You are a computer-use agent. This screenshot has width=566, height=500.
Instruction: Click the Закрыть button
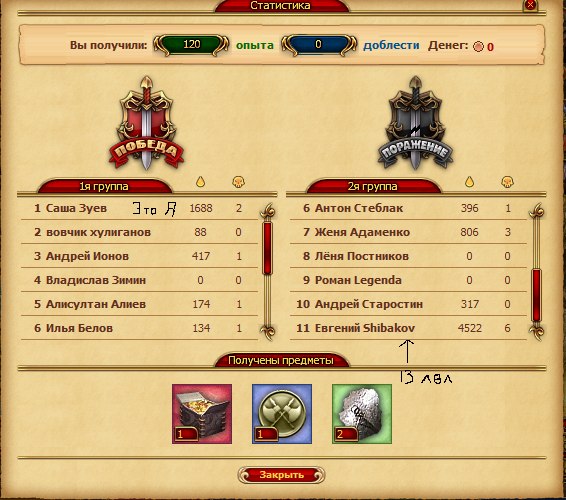click(x=282, y=475)
